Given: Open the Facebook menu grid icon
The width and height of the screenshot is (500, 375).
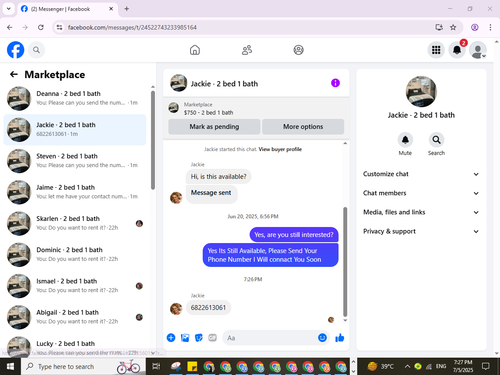Looking at the screenshot, I should 436,50.
